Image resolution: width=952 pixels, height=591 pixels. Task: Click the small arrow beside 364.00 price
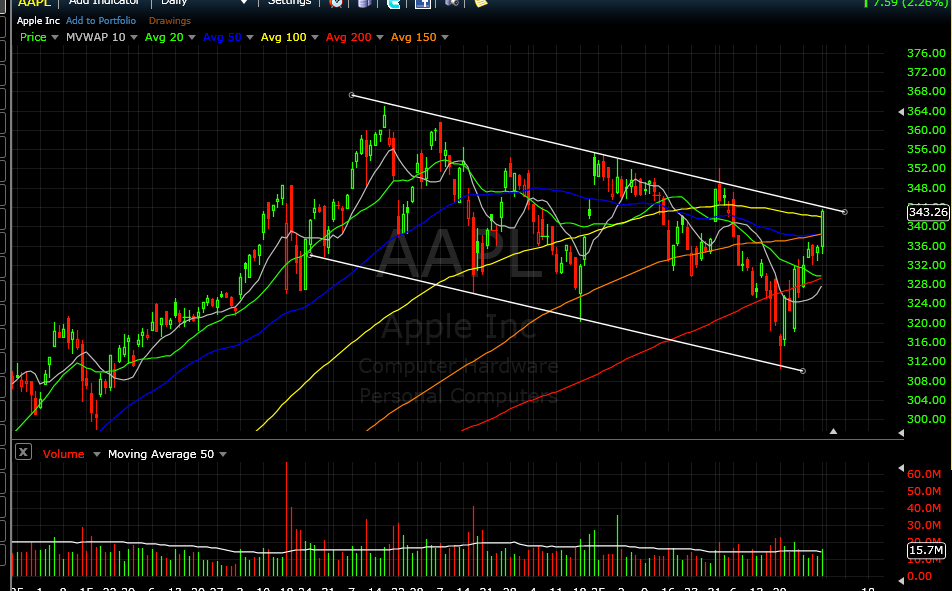click(x=901, y=112)
